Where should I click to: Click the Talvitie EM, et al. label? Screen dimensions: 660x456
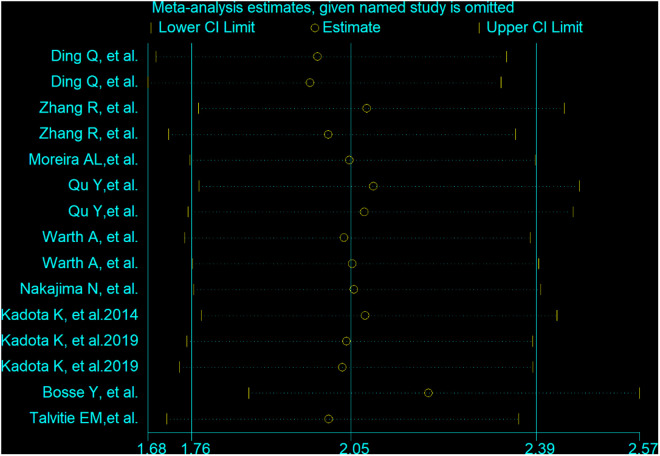click(x=84, y=418)
